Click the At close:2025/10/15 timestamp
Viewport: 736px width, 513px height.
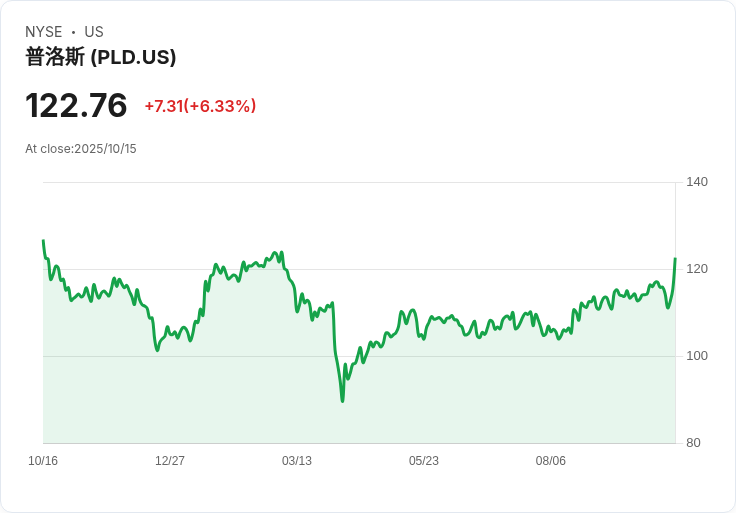81,149
